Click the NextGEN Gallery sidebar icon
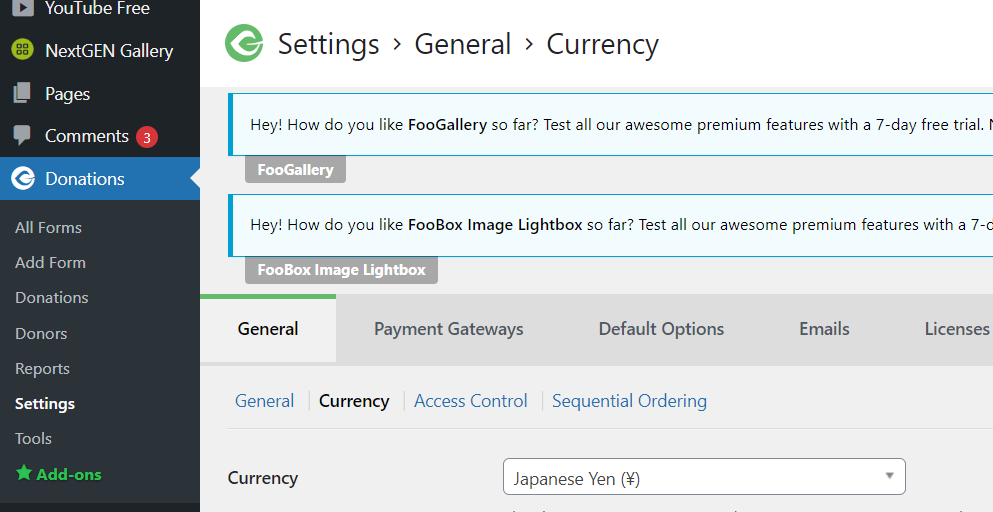993x512 pixels. (x=22, y=51)
